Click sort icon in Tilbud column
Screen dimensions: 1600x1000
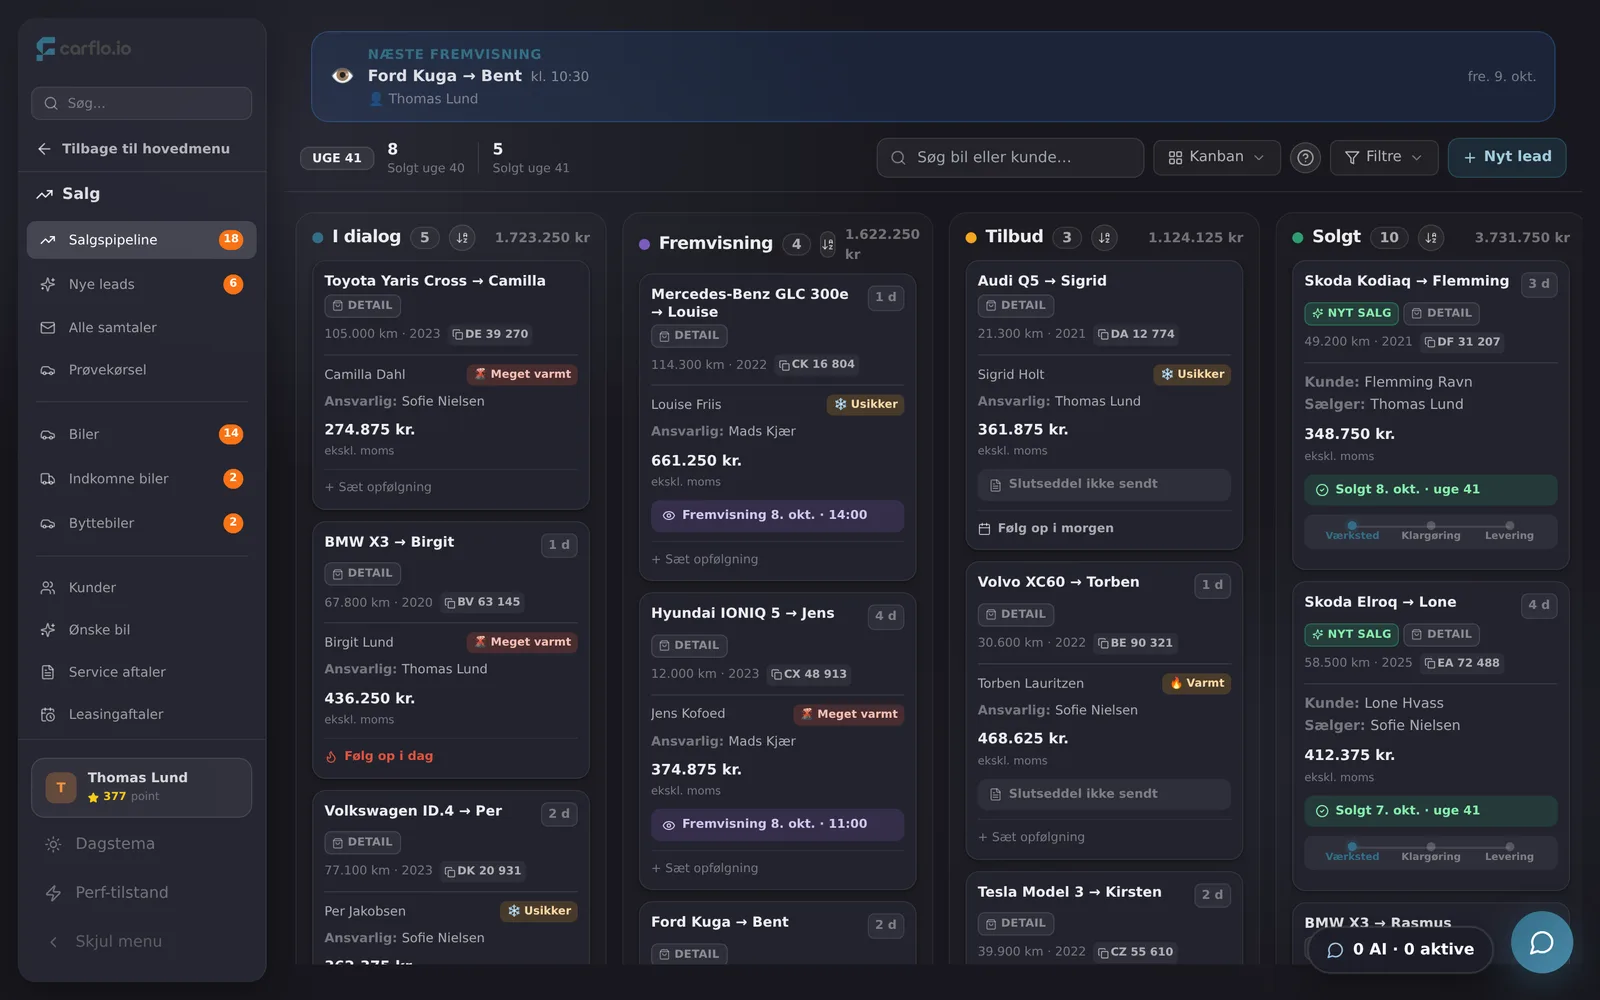click(1104, 237)
